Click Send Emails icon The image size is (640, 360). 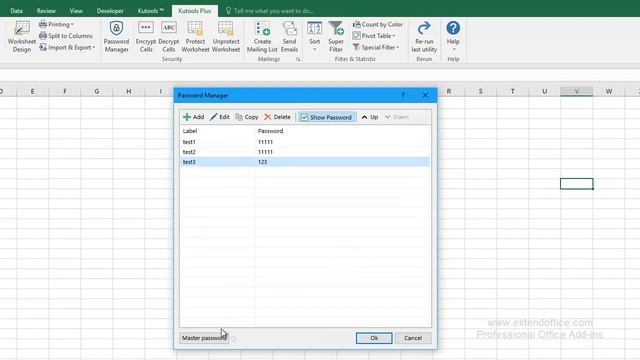(x=289, y=37)
